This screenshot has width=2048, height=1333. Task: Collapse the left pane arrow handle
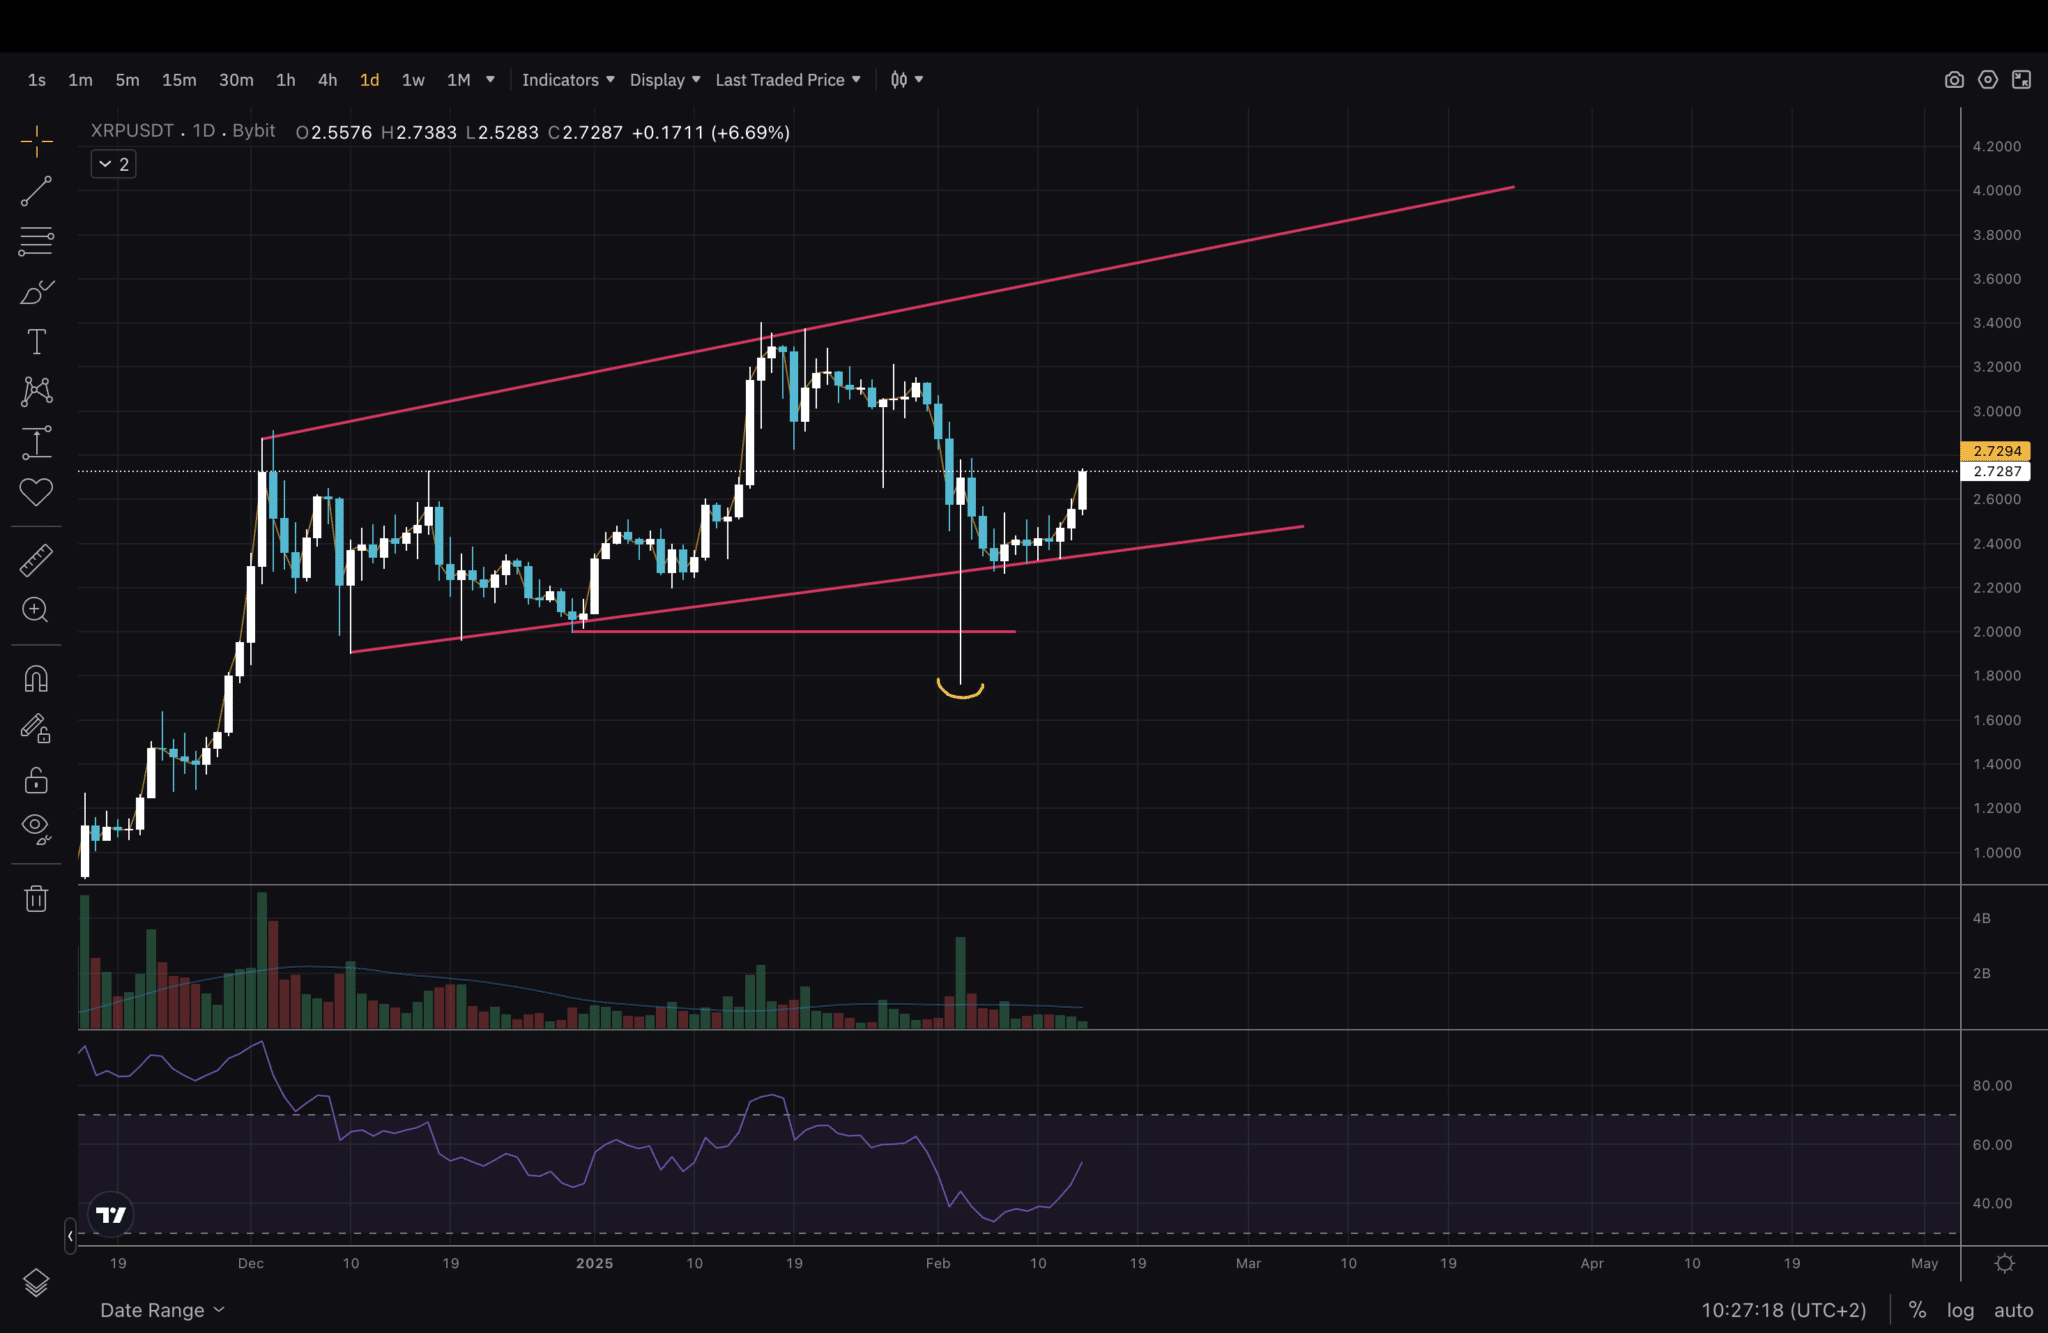point(70,1236)
